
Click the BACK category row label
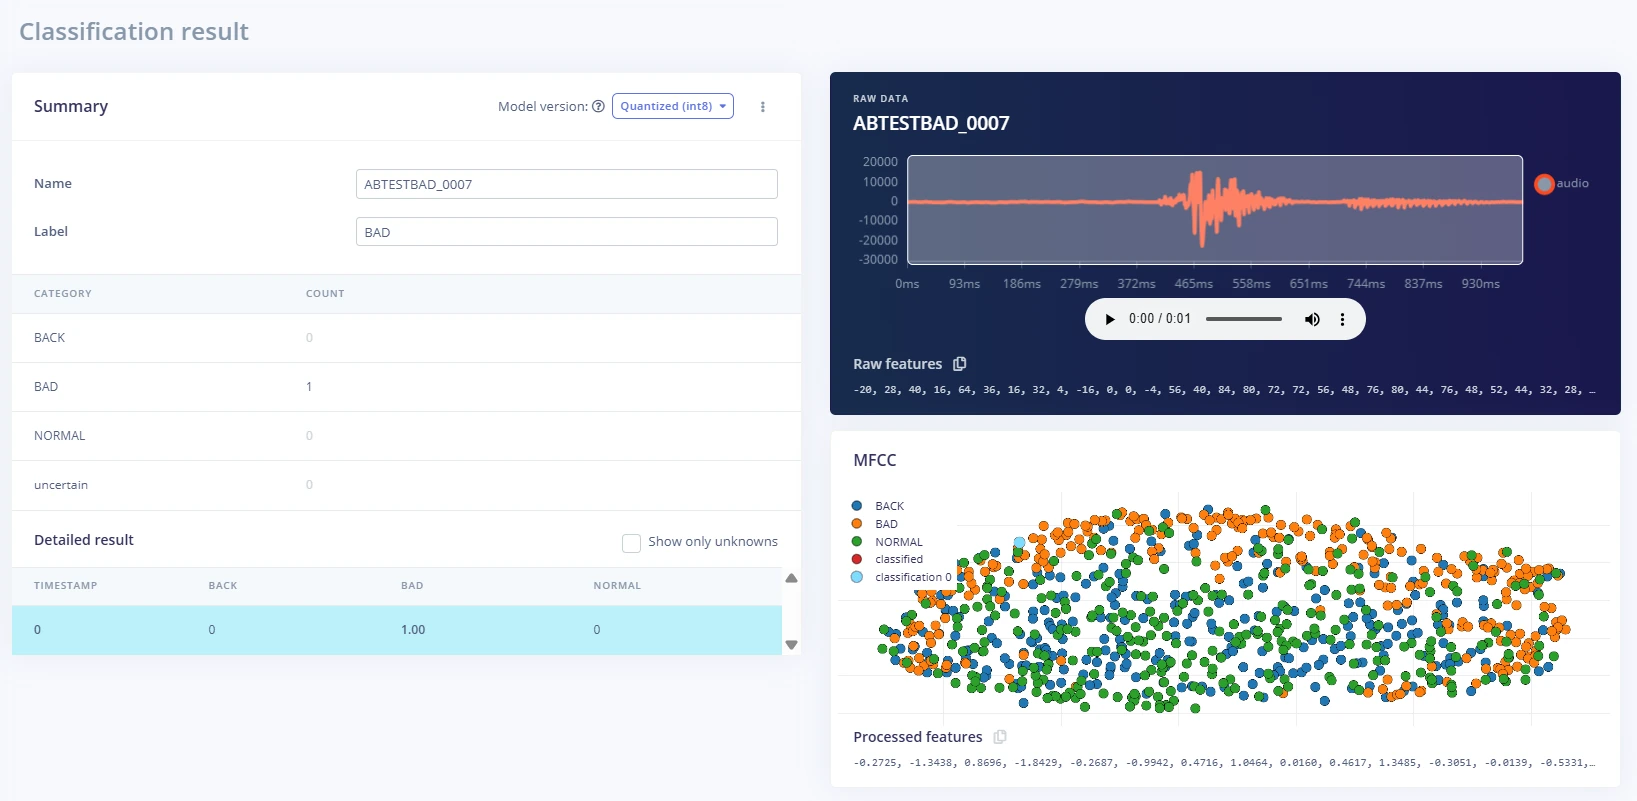click(50, 338)
